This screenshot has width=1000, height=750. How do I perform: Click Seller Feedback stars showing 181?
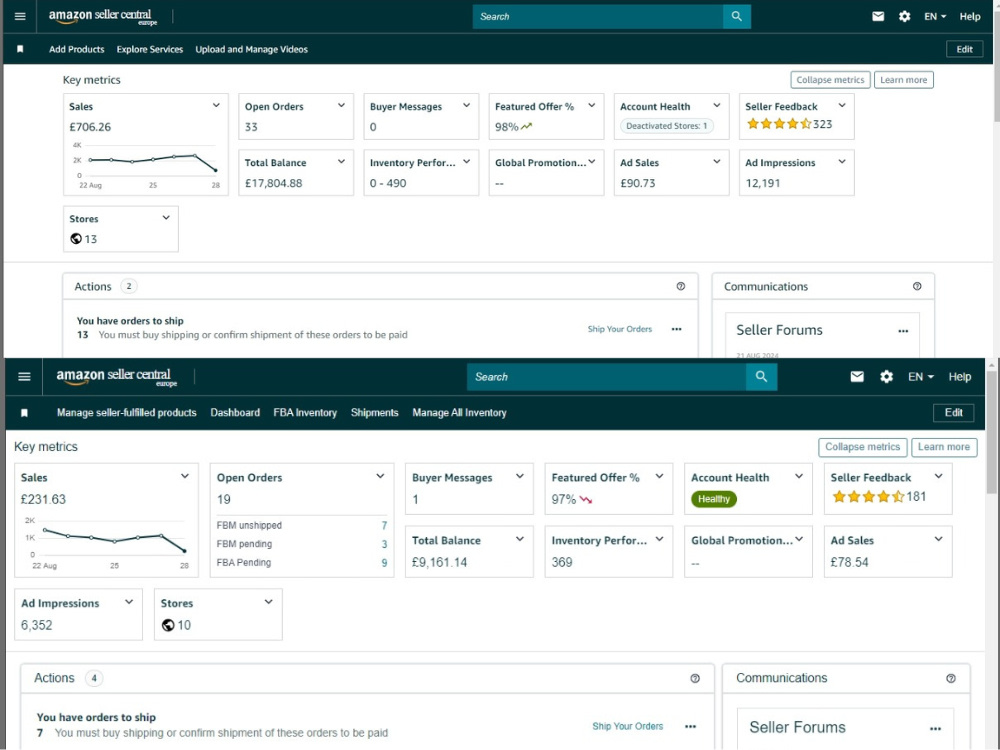coord(867,496)
